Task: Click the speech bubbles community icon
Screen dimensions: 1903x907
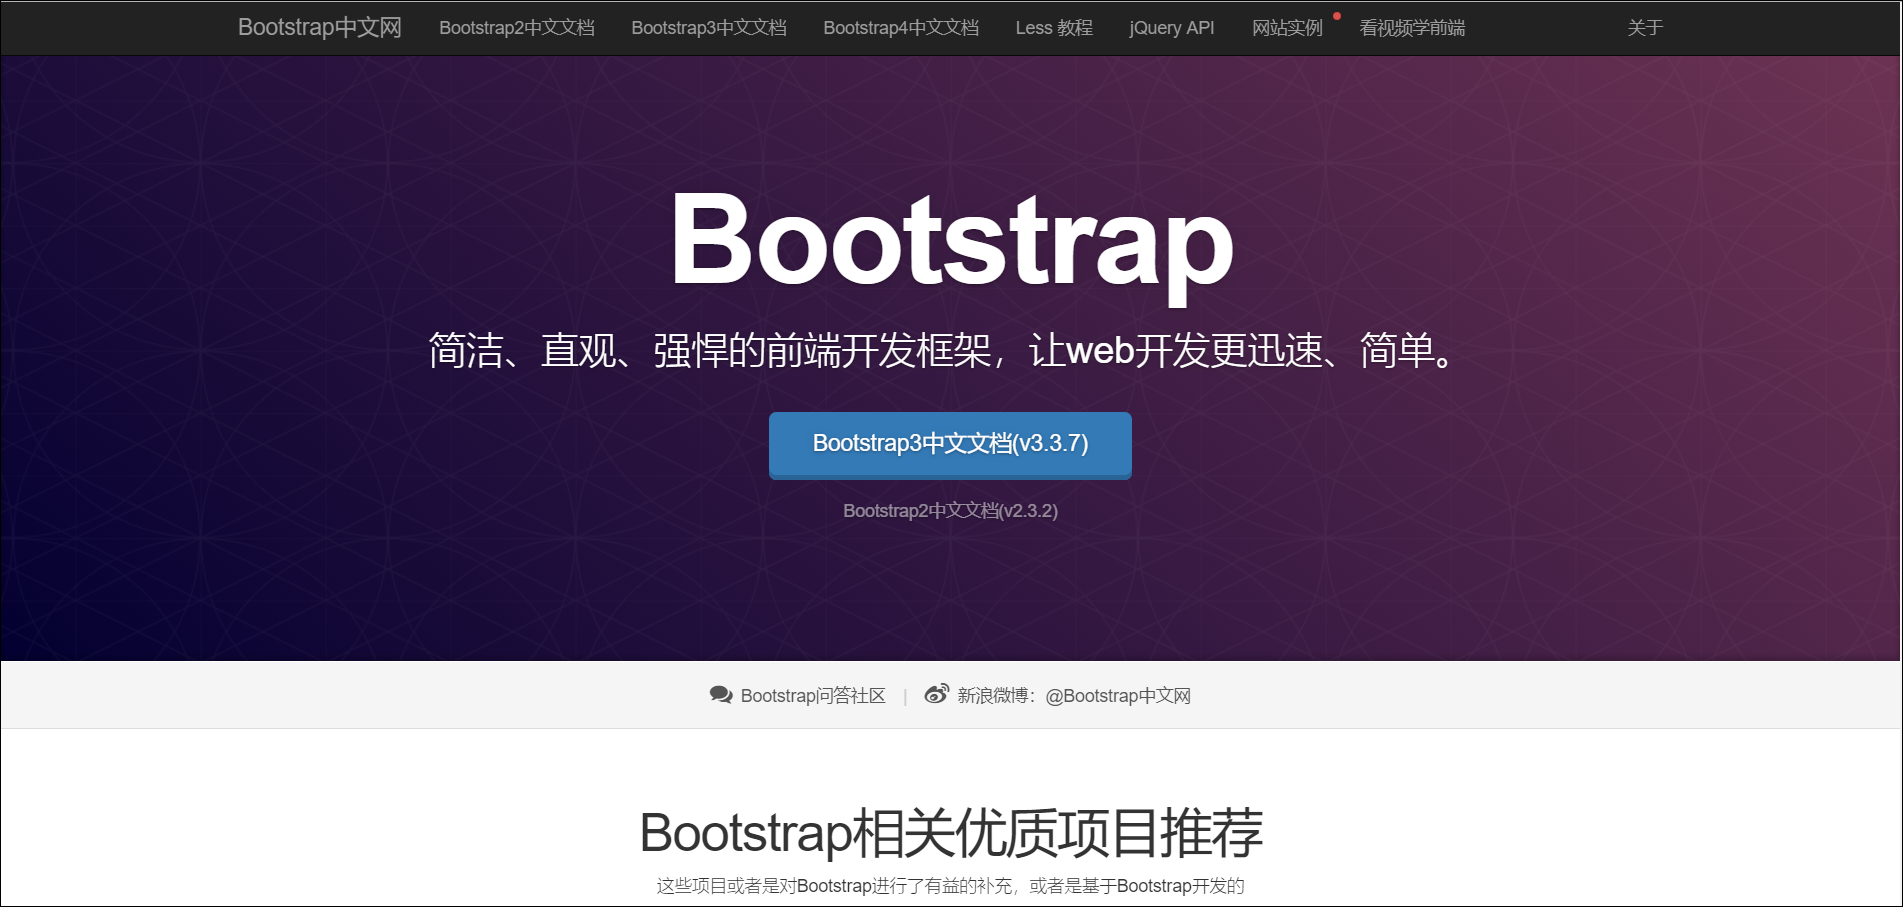Action: [721, 695]
